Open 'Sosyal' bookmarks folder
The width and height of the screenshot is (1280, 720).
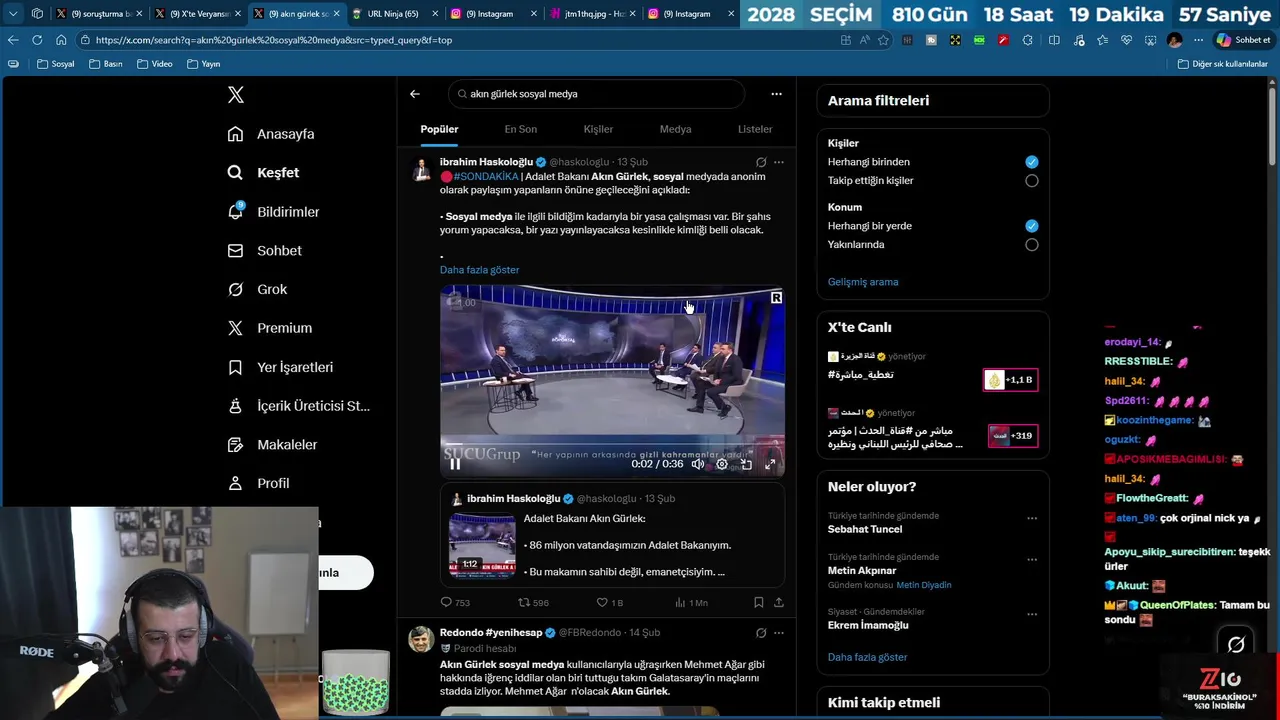[x=55, y=64]
